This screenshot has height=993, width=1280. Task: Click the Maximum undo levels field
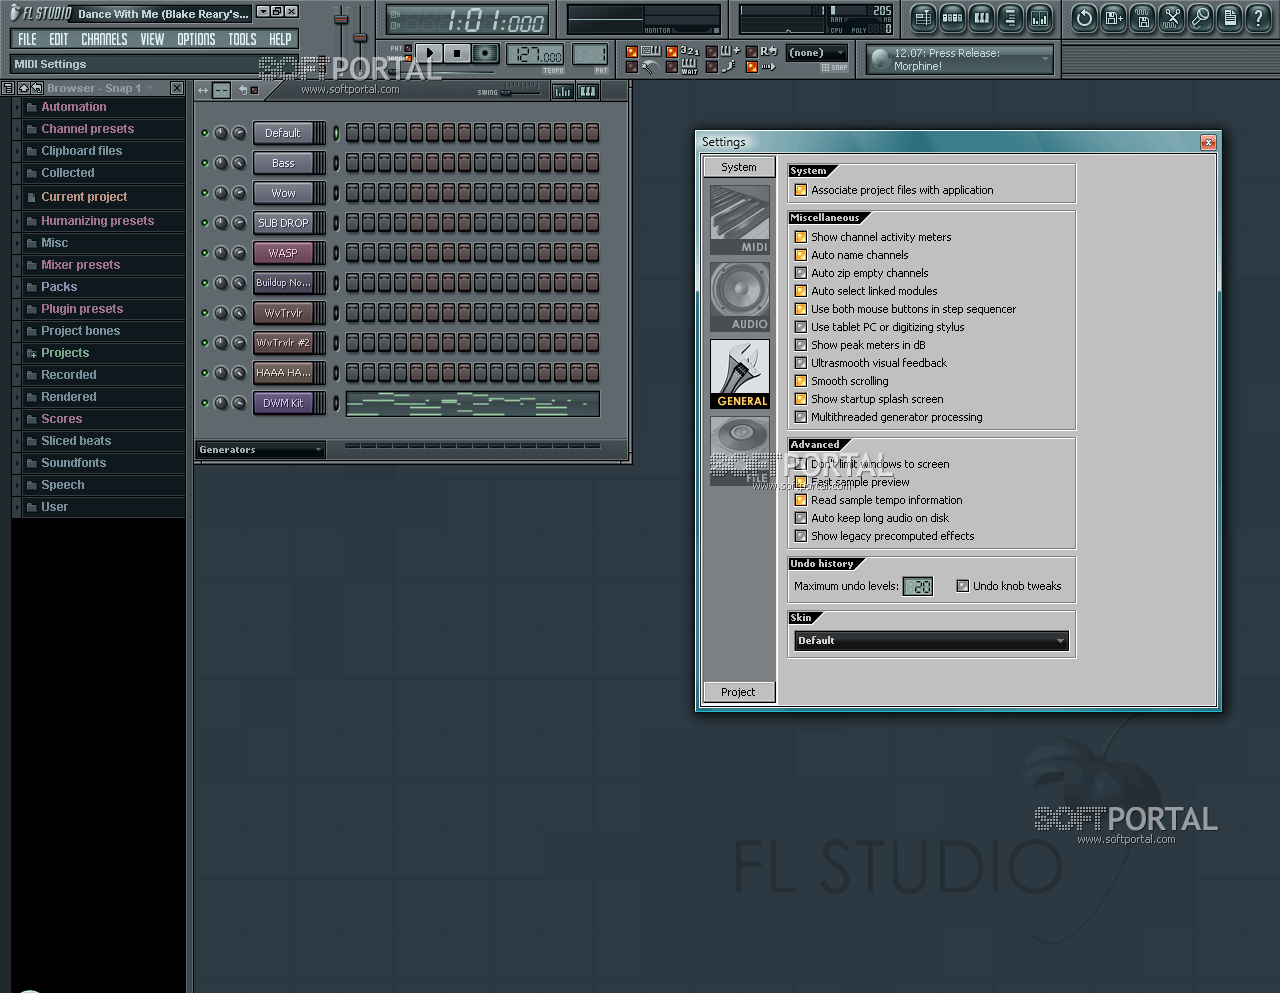coord(918,587)
